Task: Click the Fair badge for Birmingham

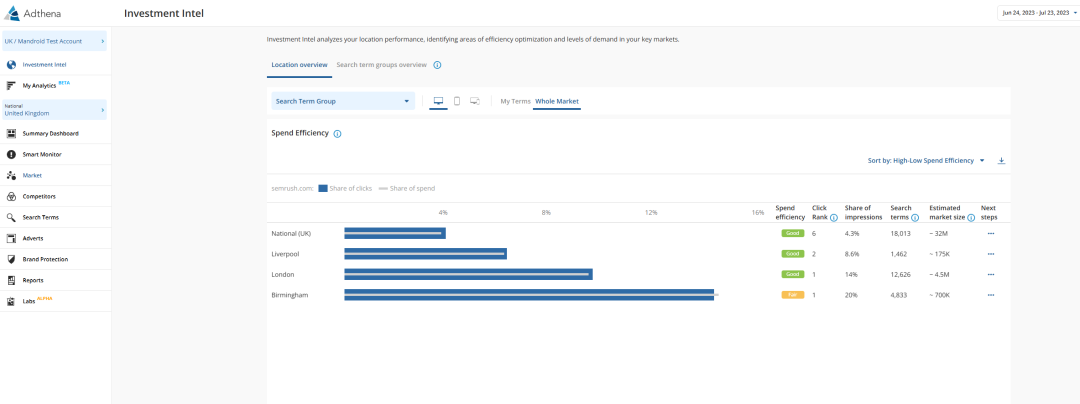Action: [793, 295]
